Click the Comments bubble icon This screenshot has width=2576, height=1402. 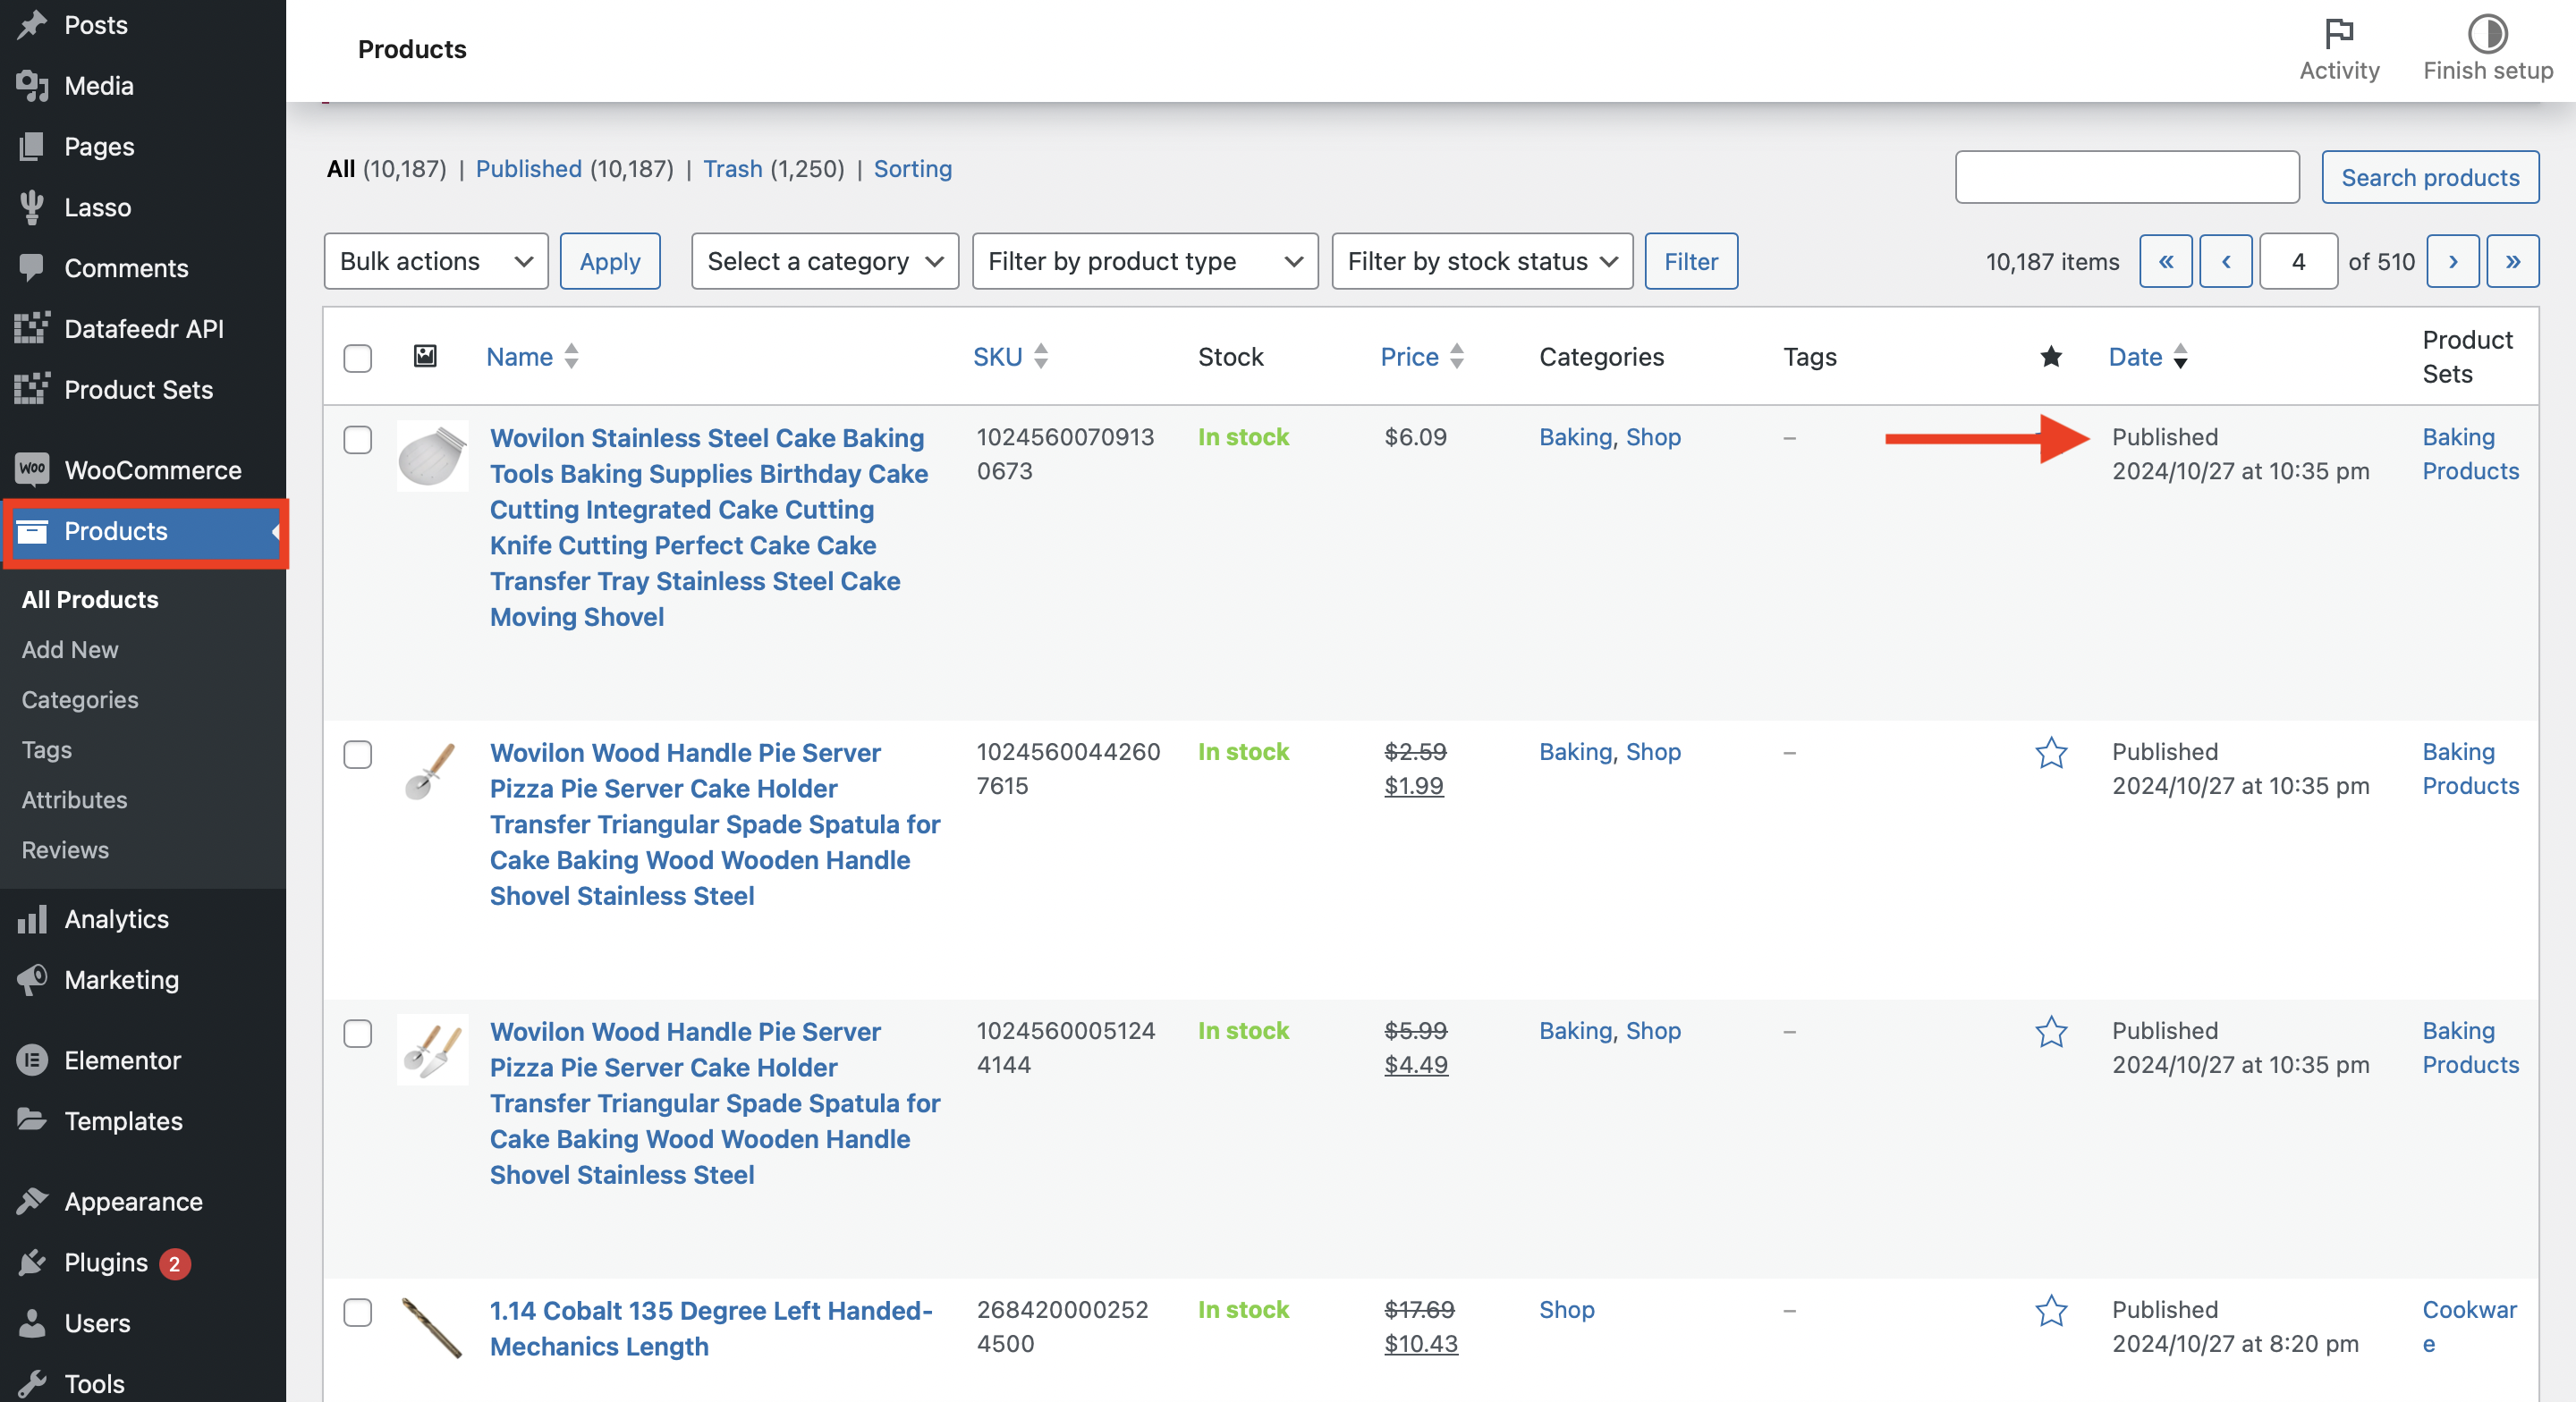pos(32,268)
